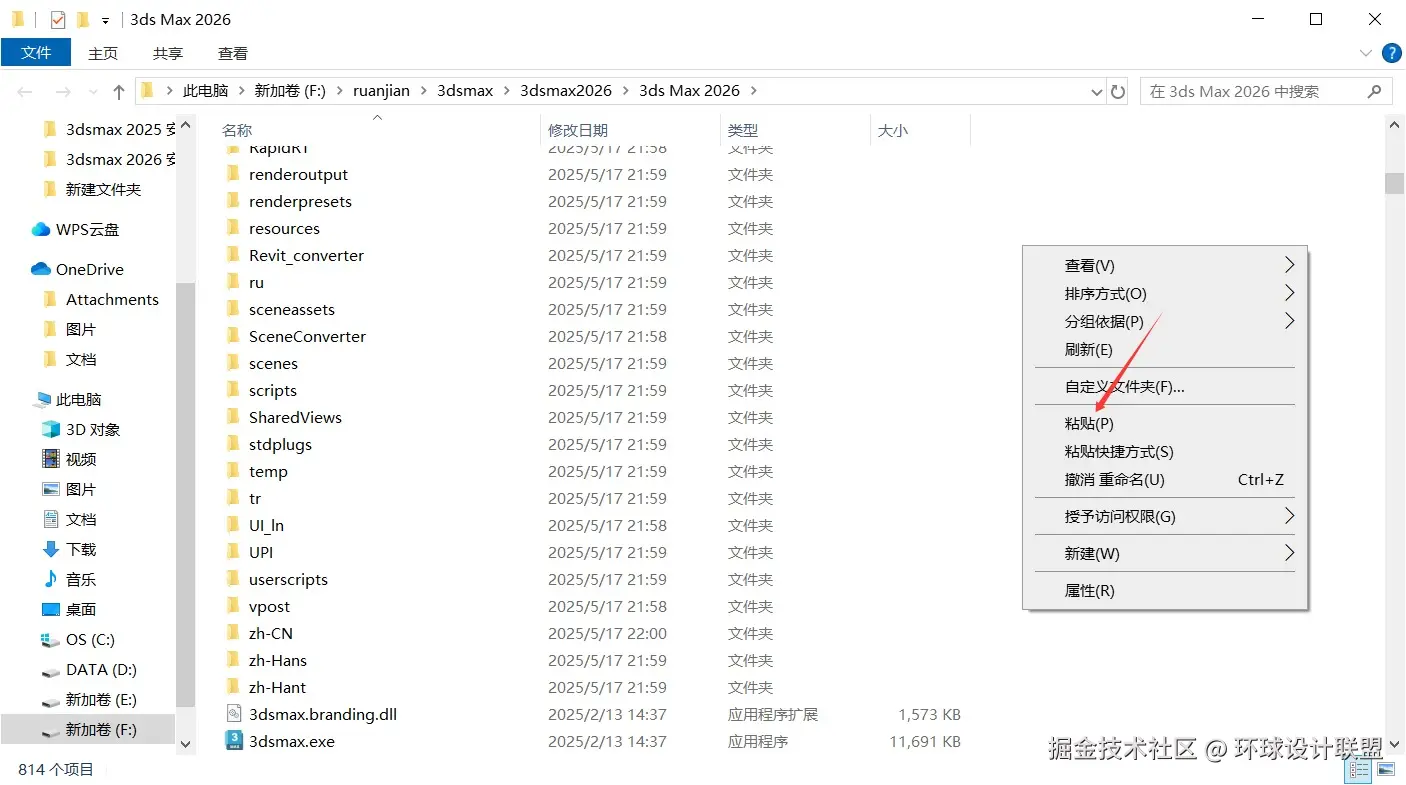Click the scripts folder icon

234,390
